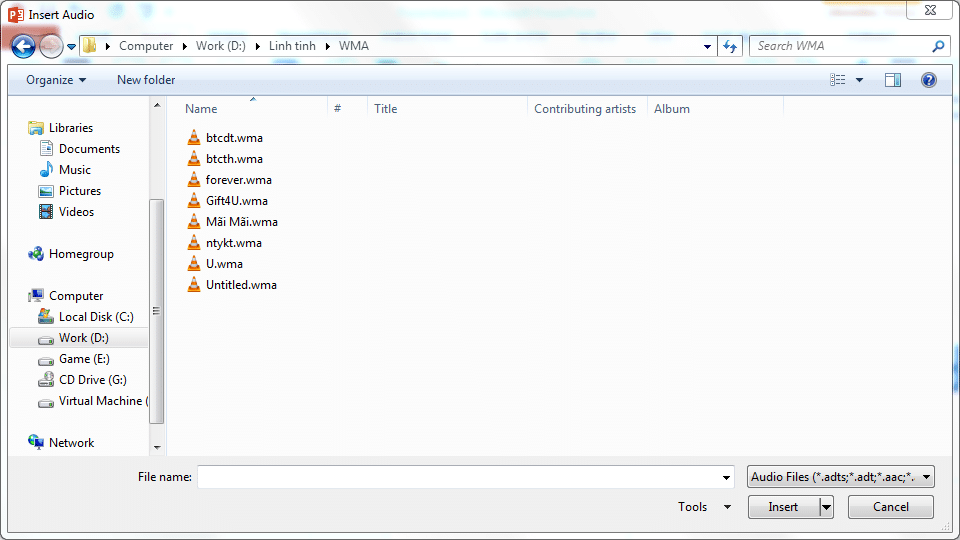Click the File name input field
Screen dimensions: 960x540
(458, 477)
